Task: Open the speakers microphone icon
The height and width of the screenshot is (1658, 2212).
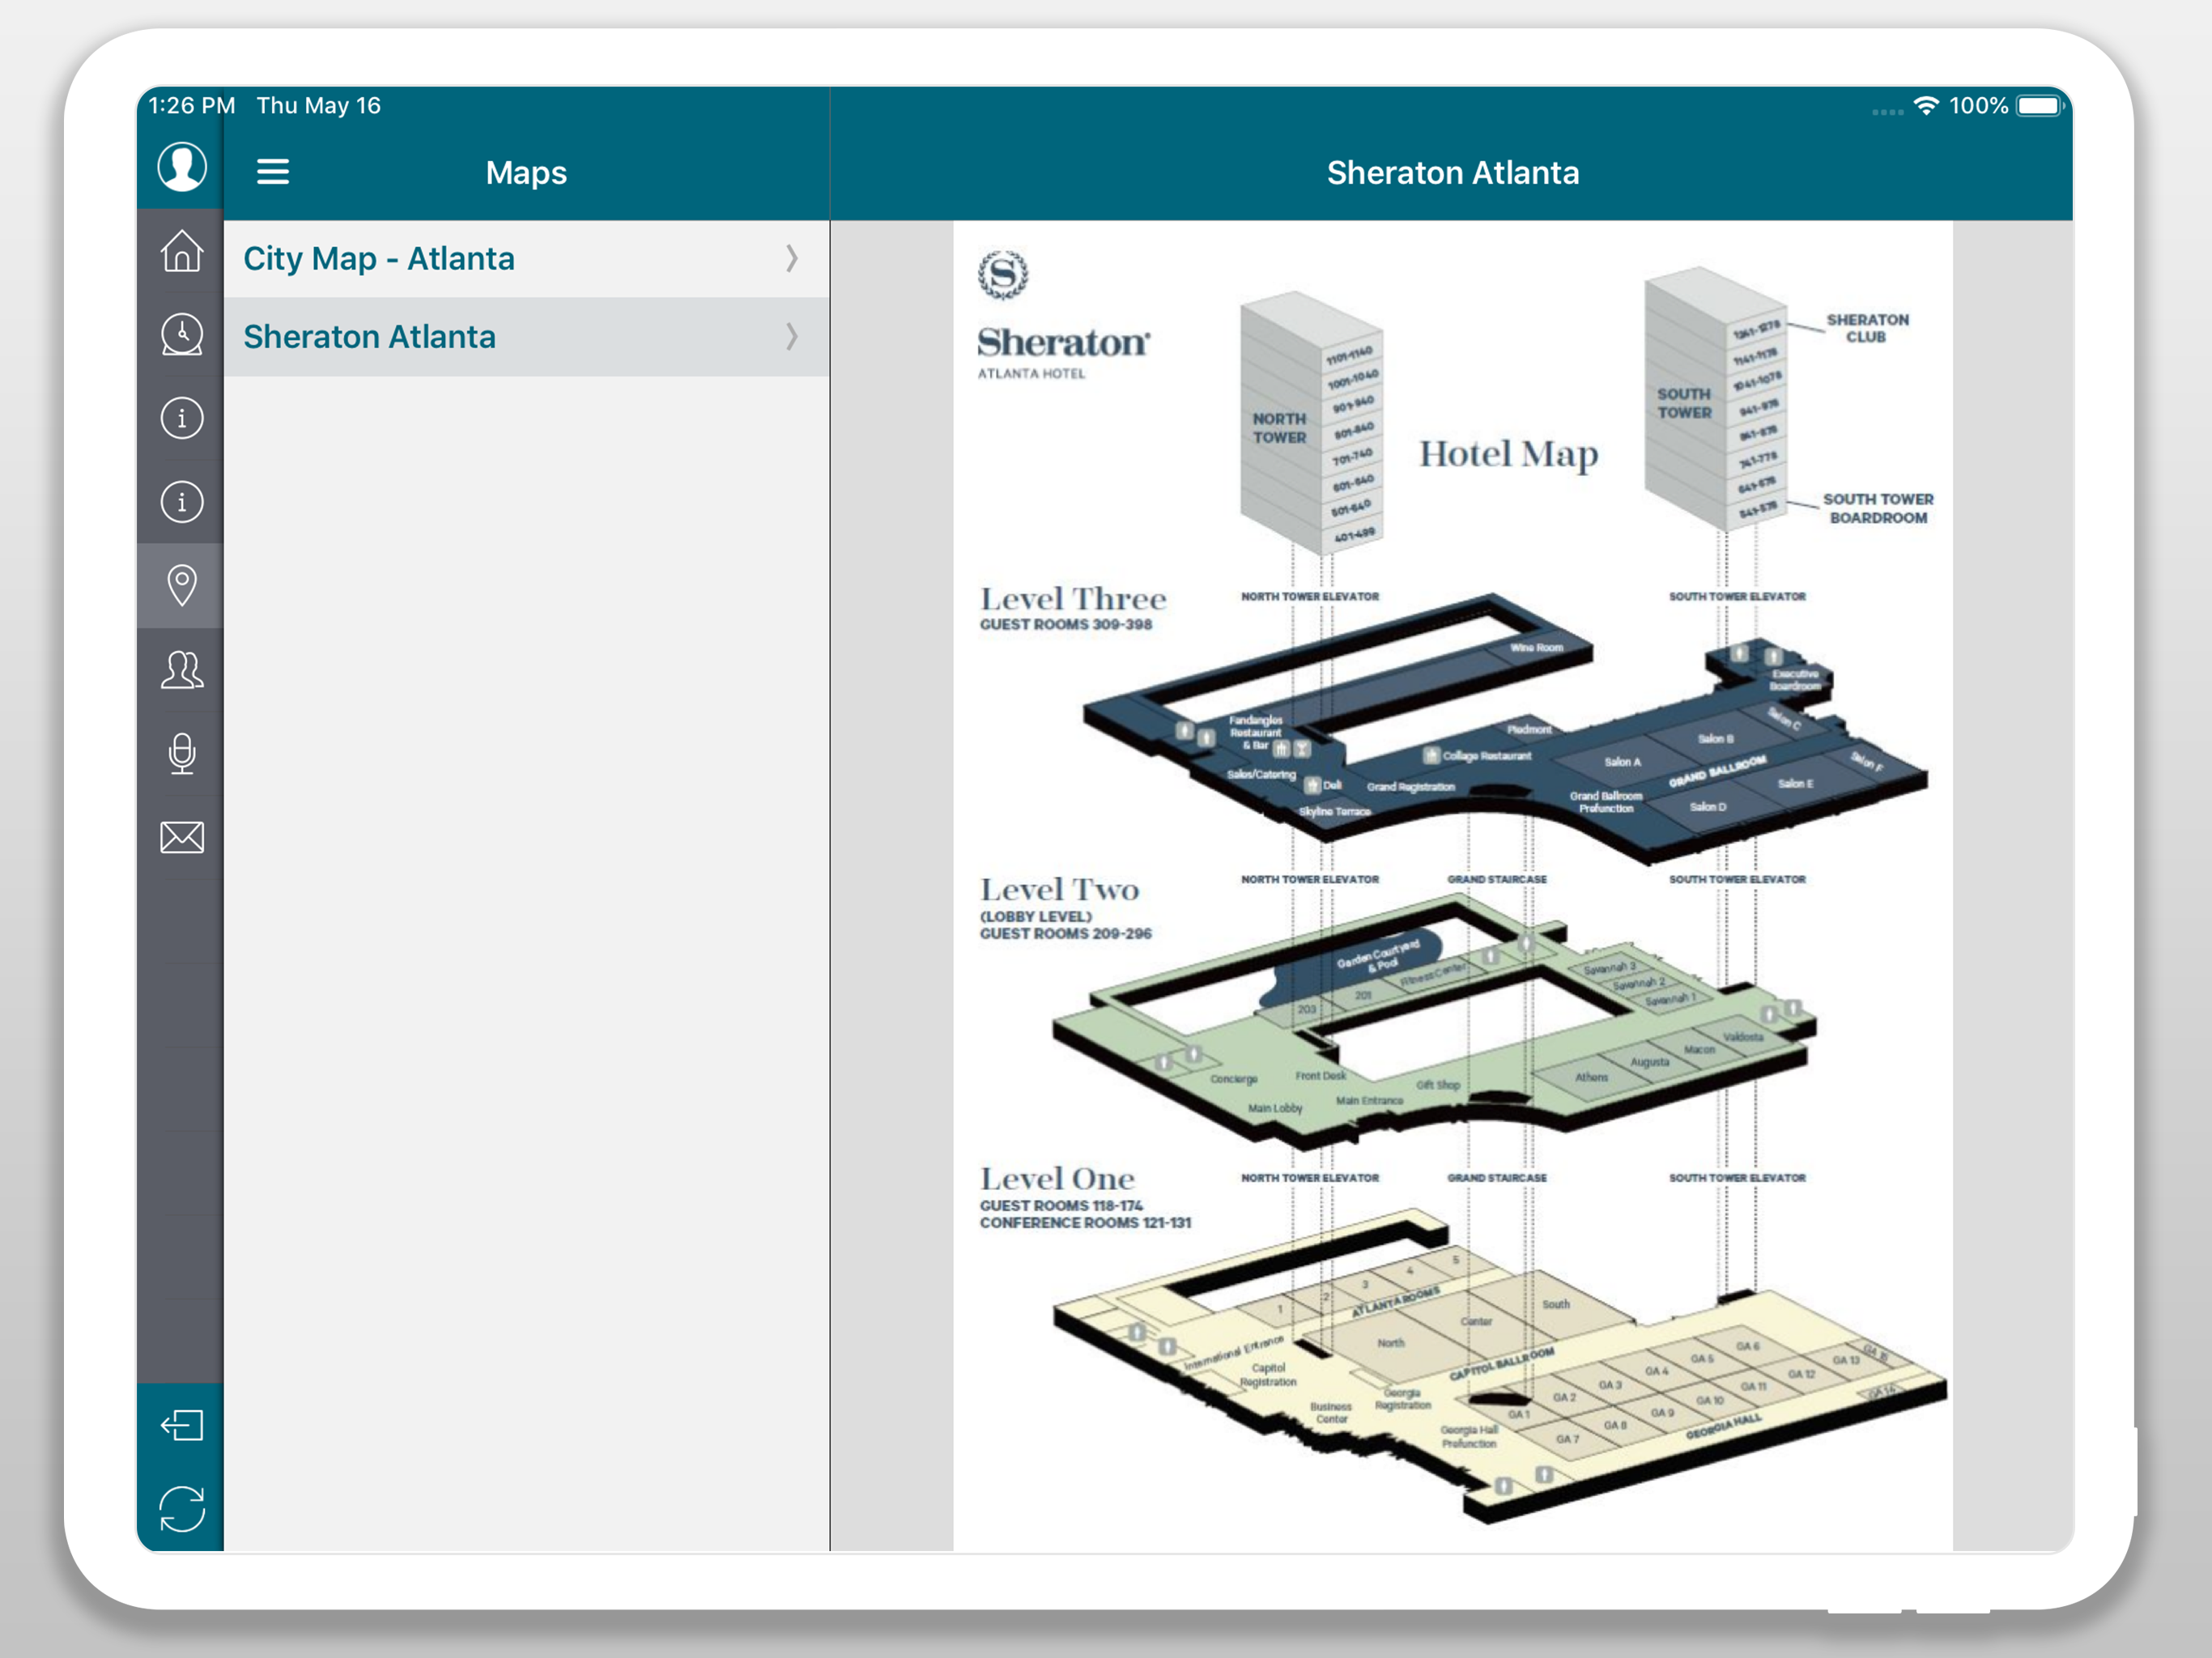Action: click(x=182, y=754)
